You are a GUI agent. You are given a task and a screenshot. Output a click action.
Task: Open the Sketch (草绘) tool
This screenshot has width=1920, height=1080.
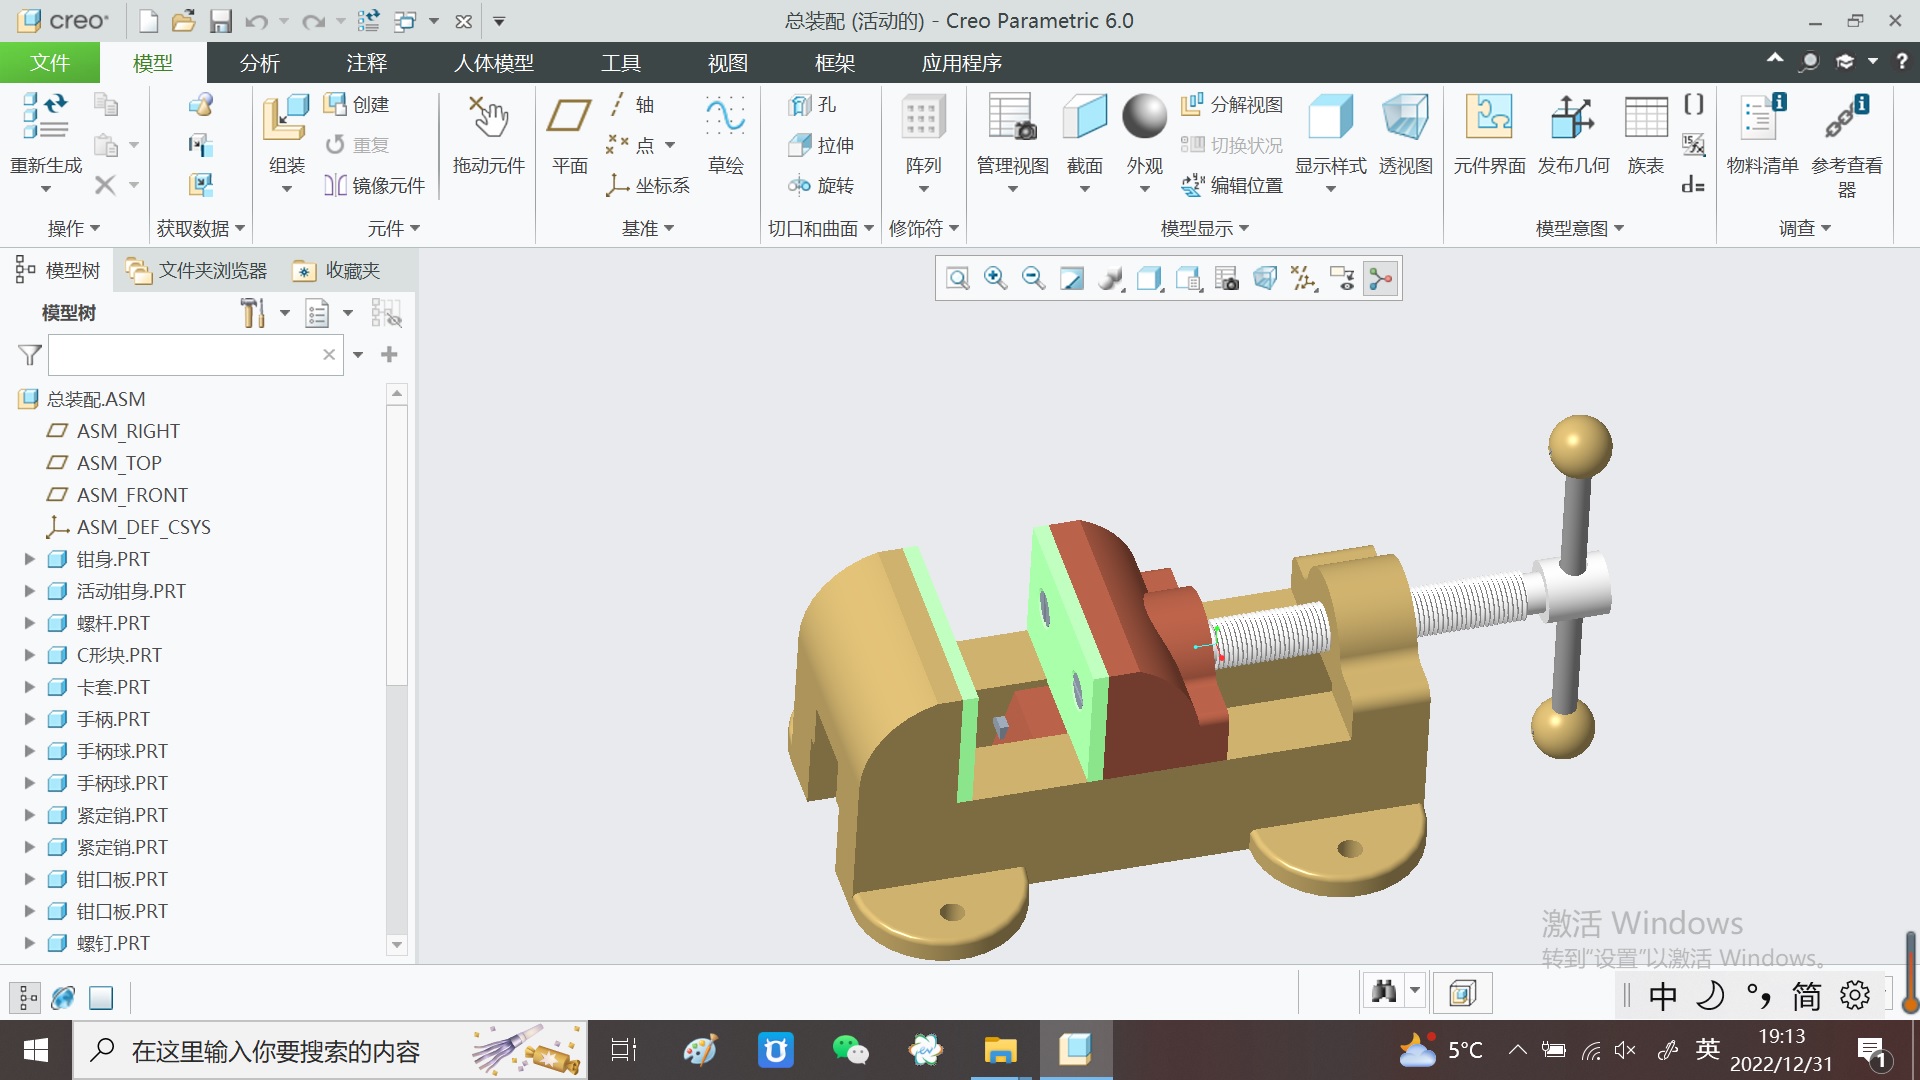tap(725, 118)
